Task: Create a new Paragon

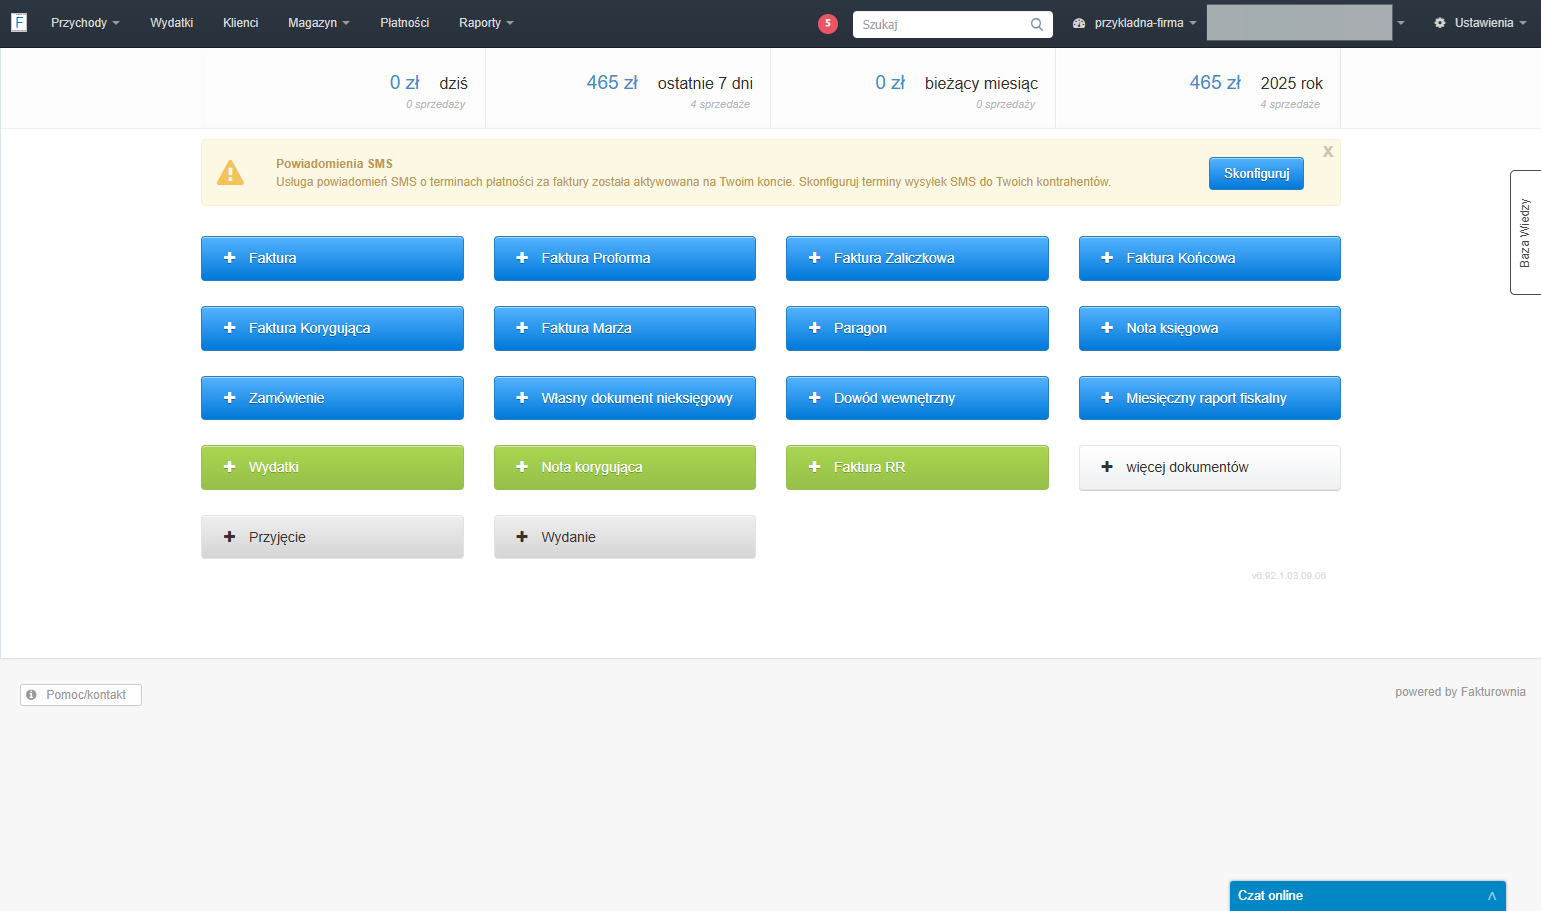Action: [917, 328]
